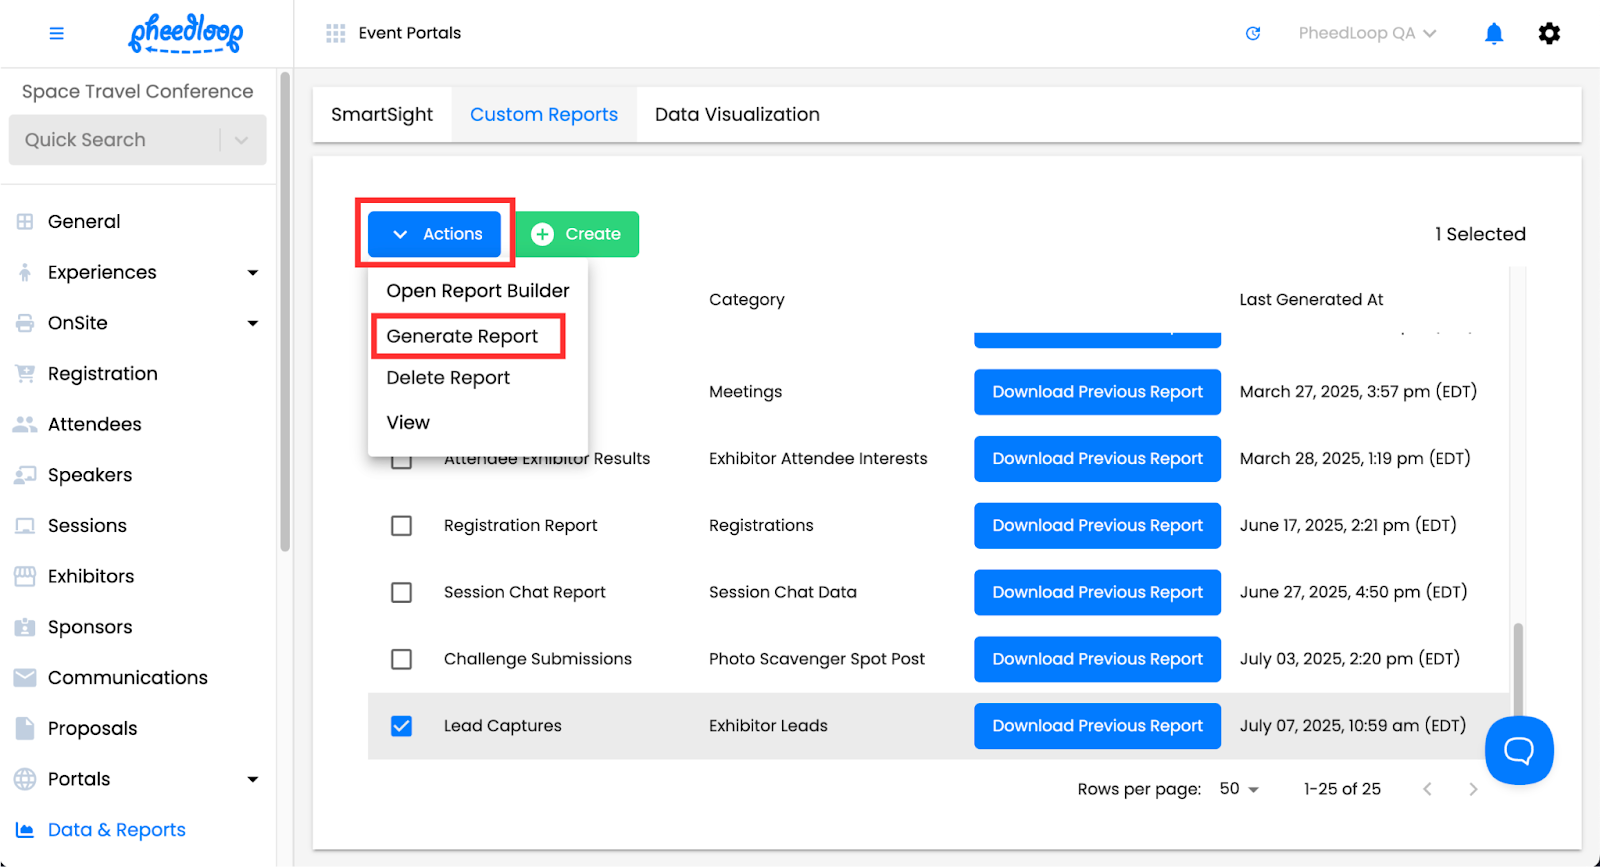Expand the Experiences sidebar section
Image resolution: width=1600 pixels, height=867 pixels.
pos(253,273)
